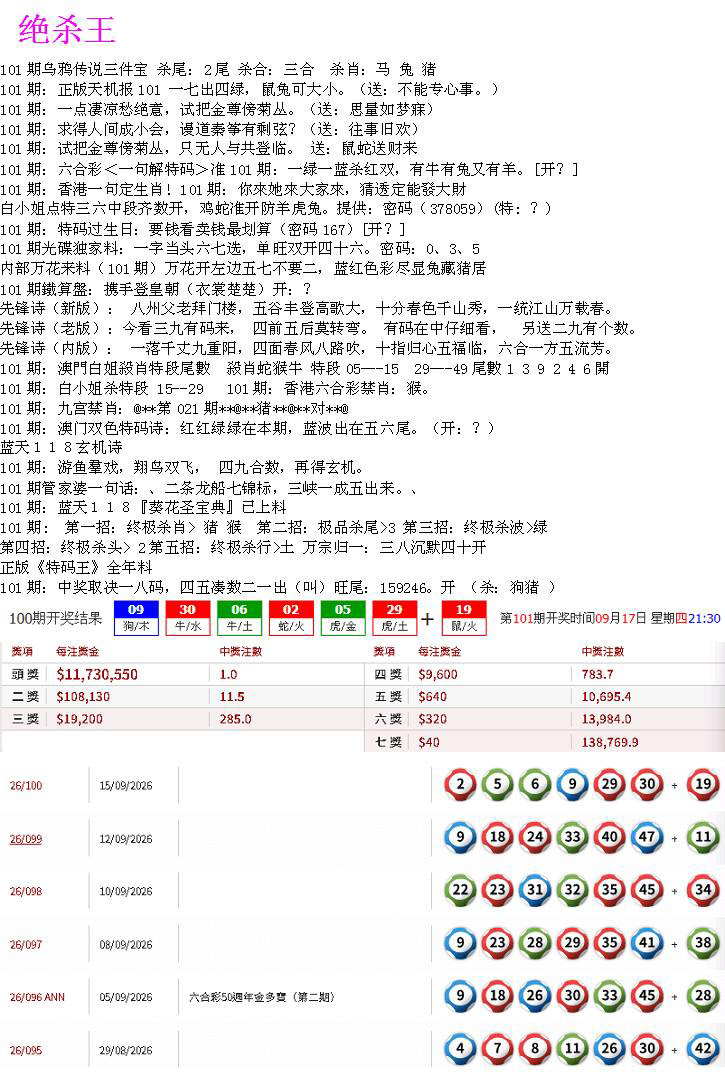Click date 15/09/2026 in results table
Image resolution: width=725 pixels, height=1076 pixels.
[126, 786]
